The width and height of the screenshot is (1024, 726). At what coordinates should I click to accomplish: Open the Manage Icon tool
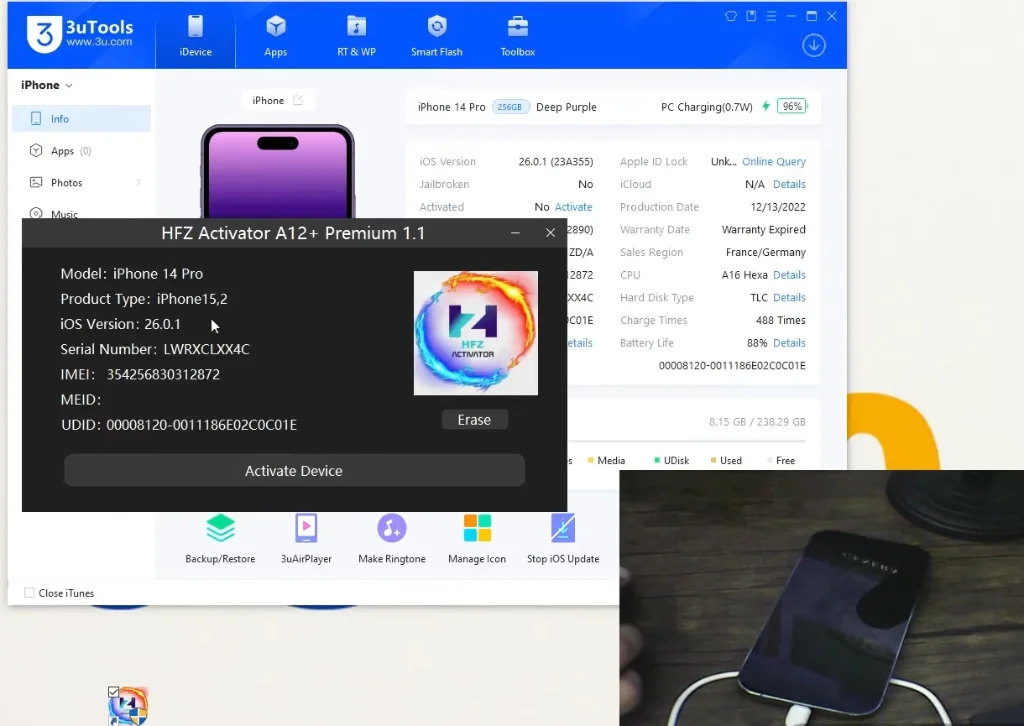(477, 539)
